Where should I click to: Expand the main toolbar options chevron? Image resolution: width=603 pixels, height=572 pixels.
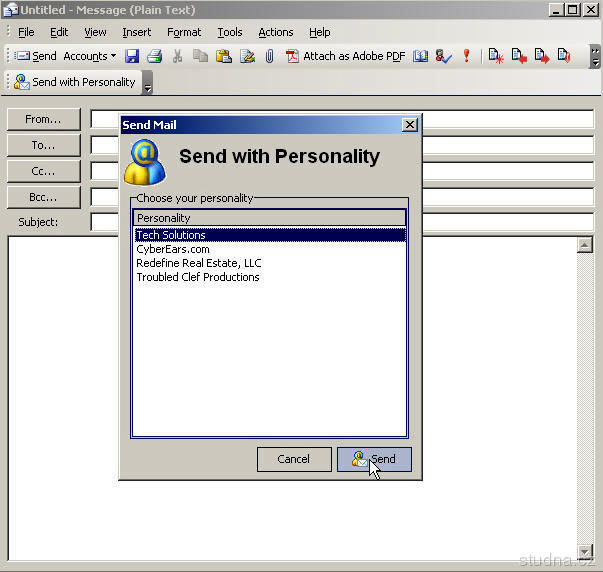click(x=595, y=57)
